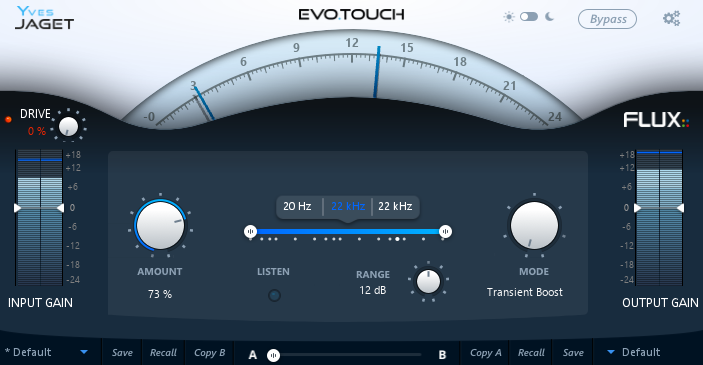Screen dimensions: 703x365
Task: Click the Drive knob
Action: (68, 126)
